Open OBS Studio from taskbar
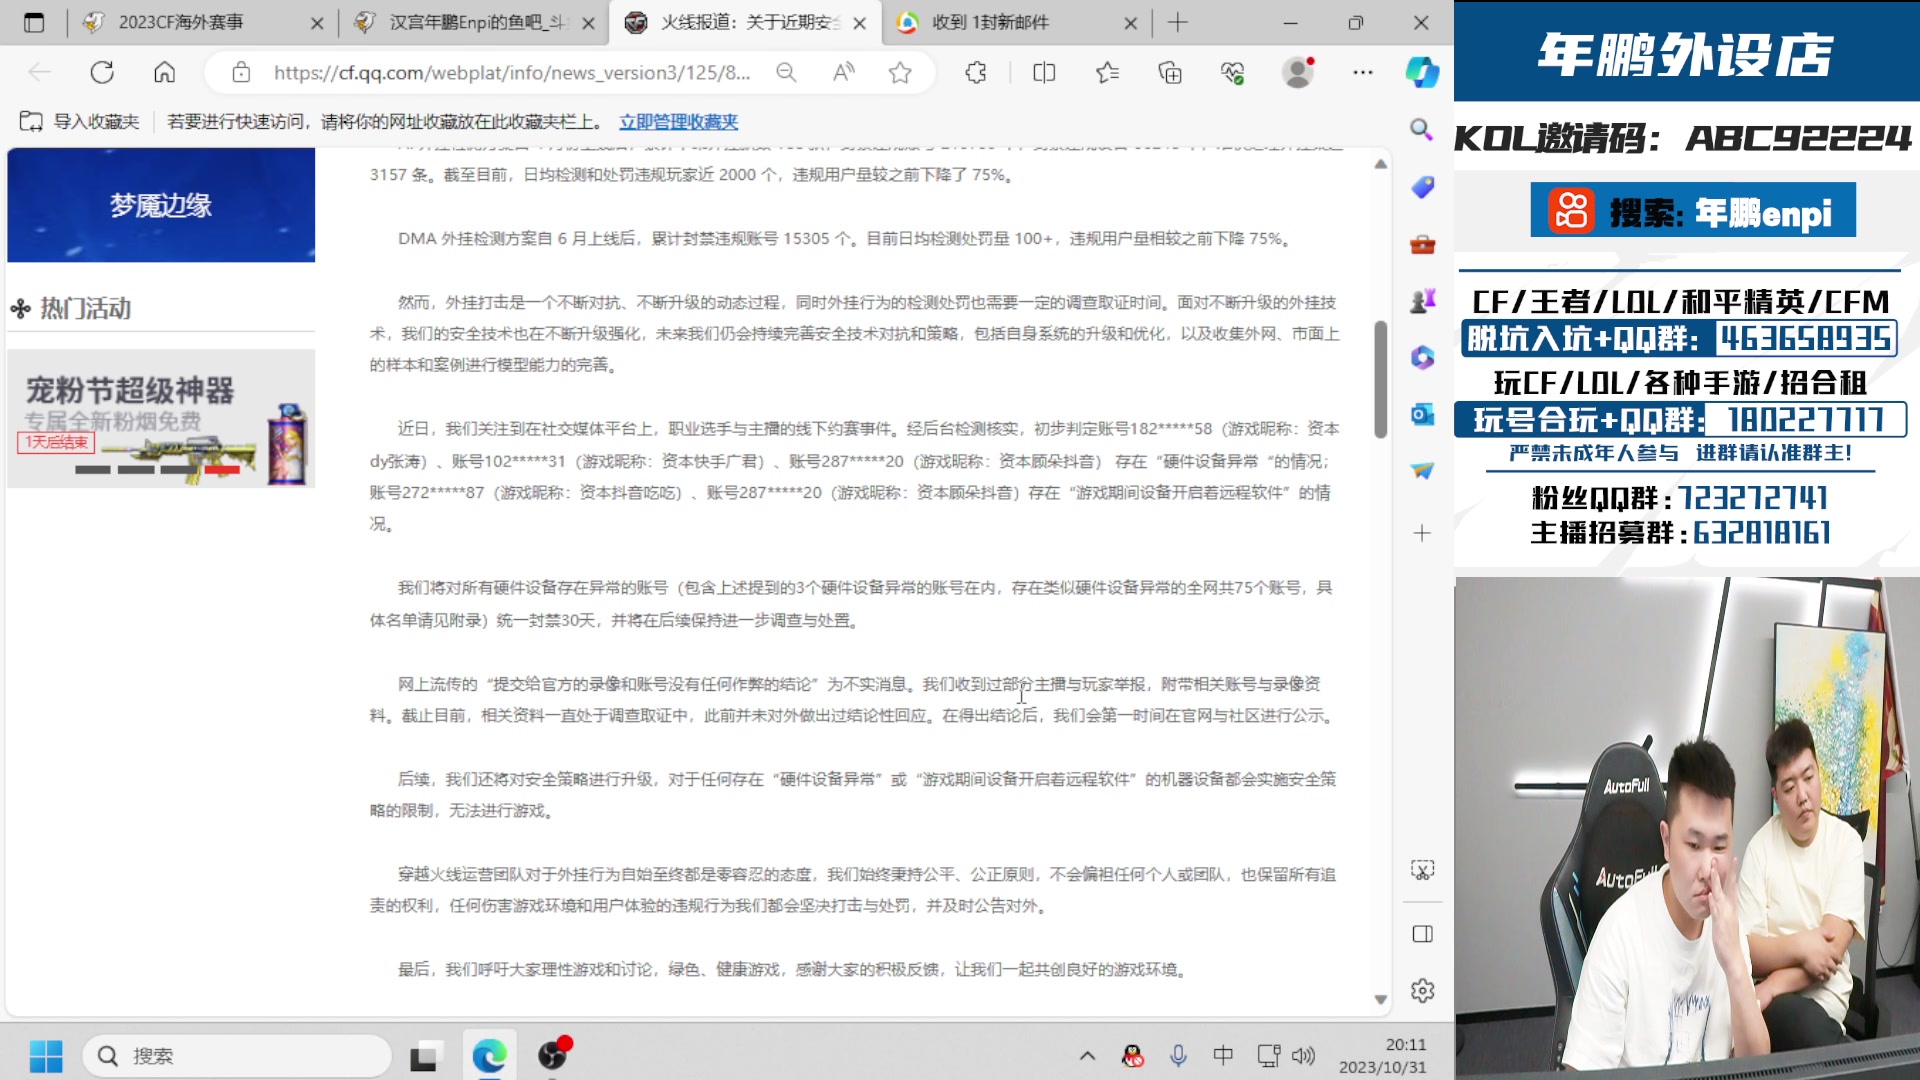Screen dimensions: 1920x1080 point(553,1056)
